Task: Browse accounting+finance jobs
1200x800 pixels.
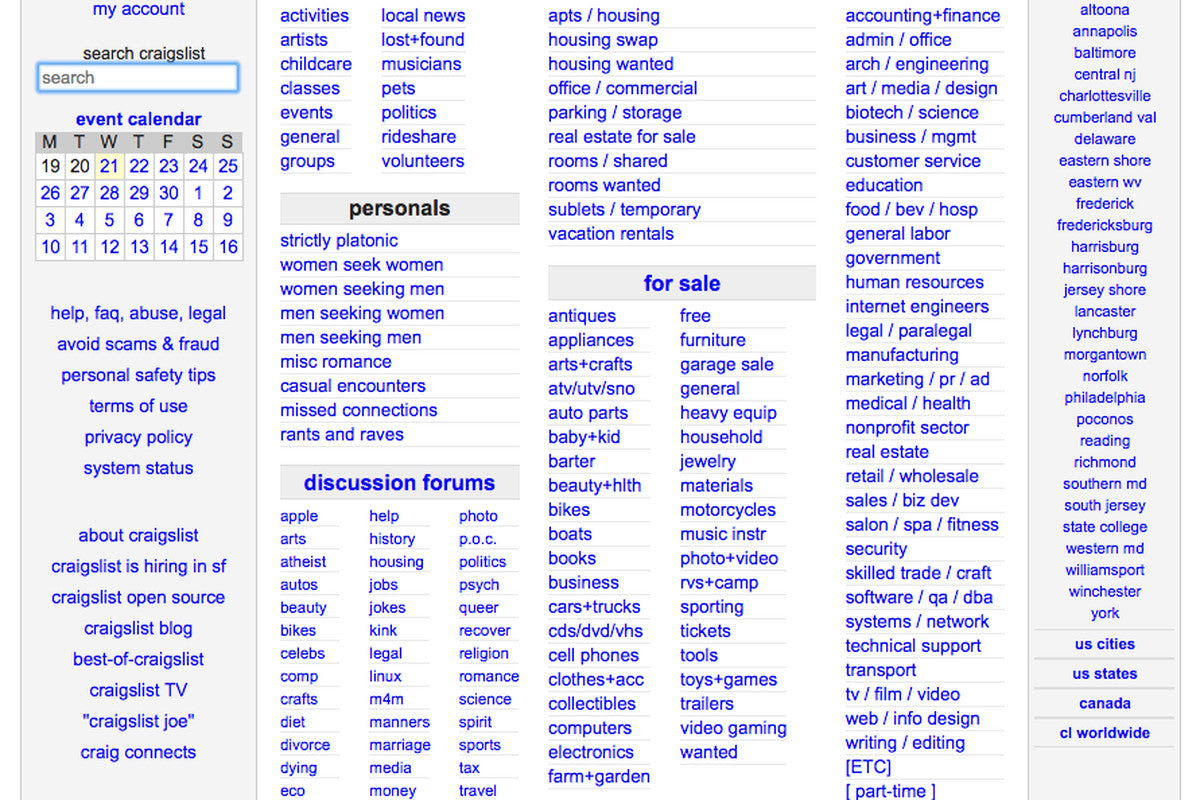Action: (x=922, y=16)
